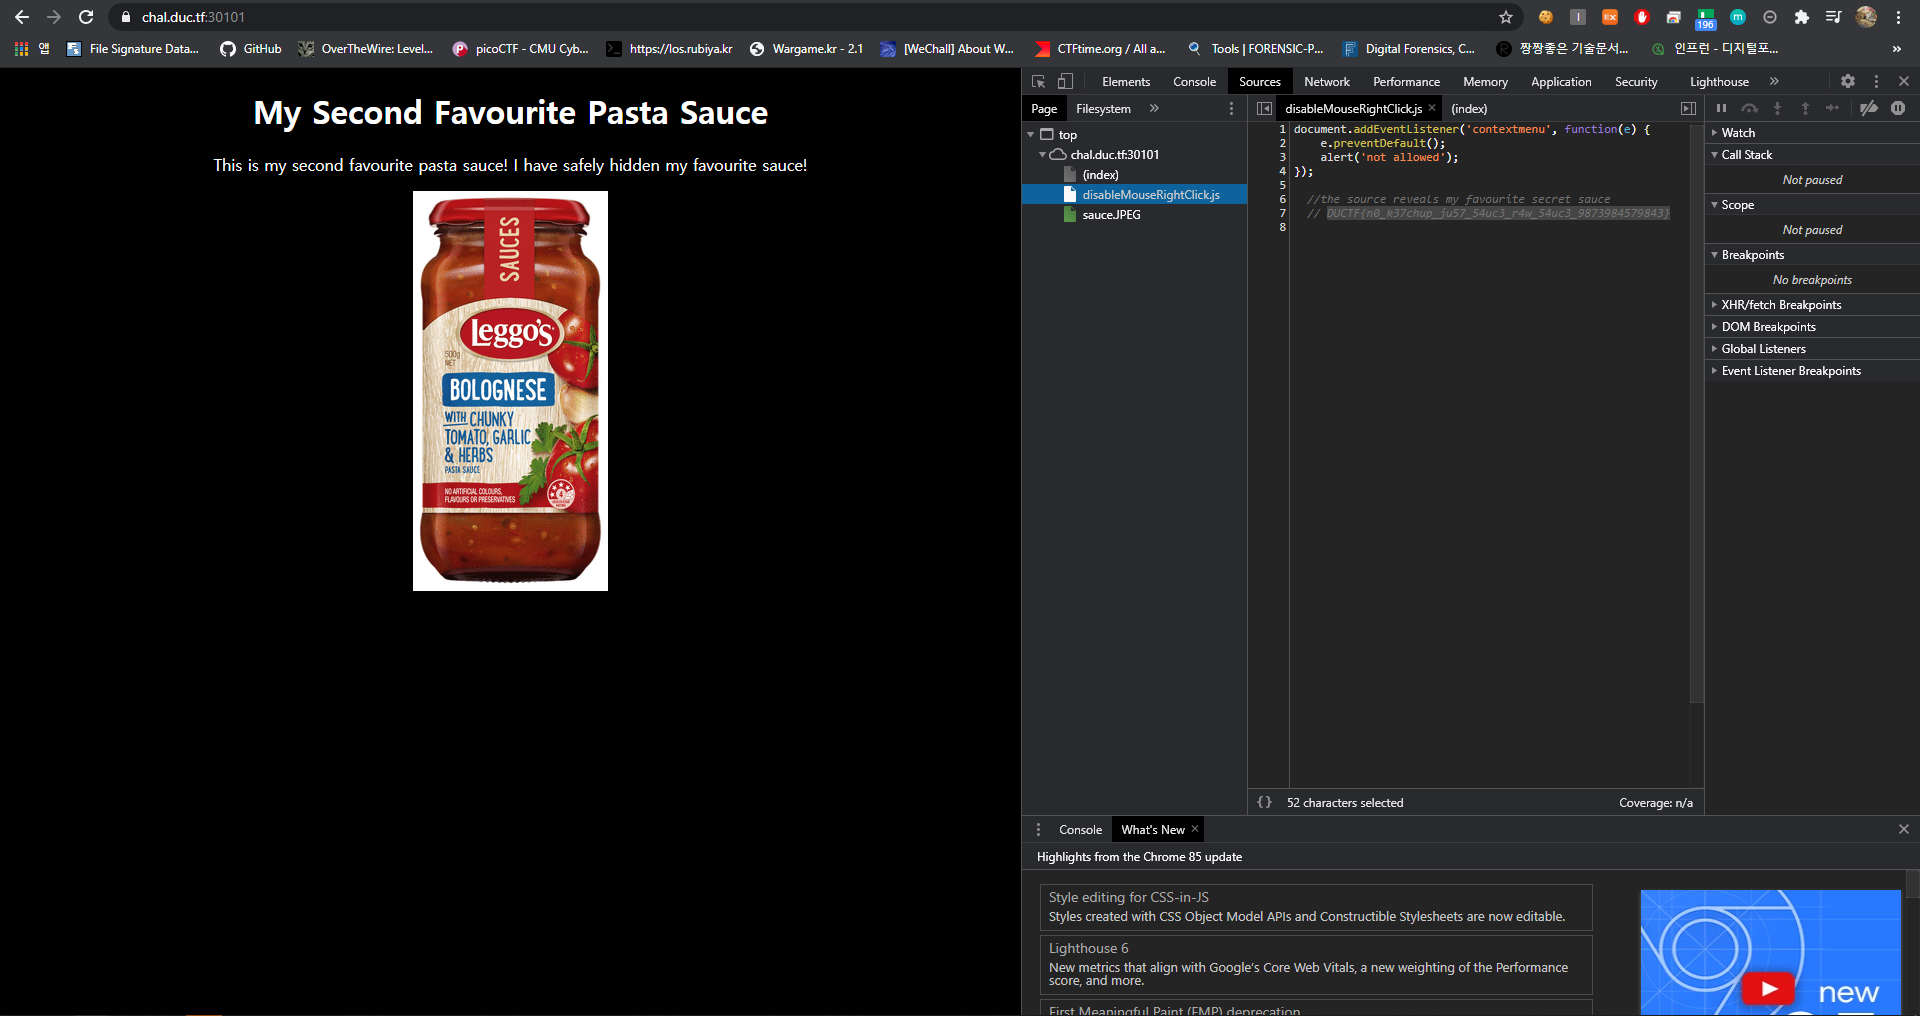Expand XHR/fetch Breakpoints section
1920x1016 pixels.
coord(1811,305)
